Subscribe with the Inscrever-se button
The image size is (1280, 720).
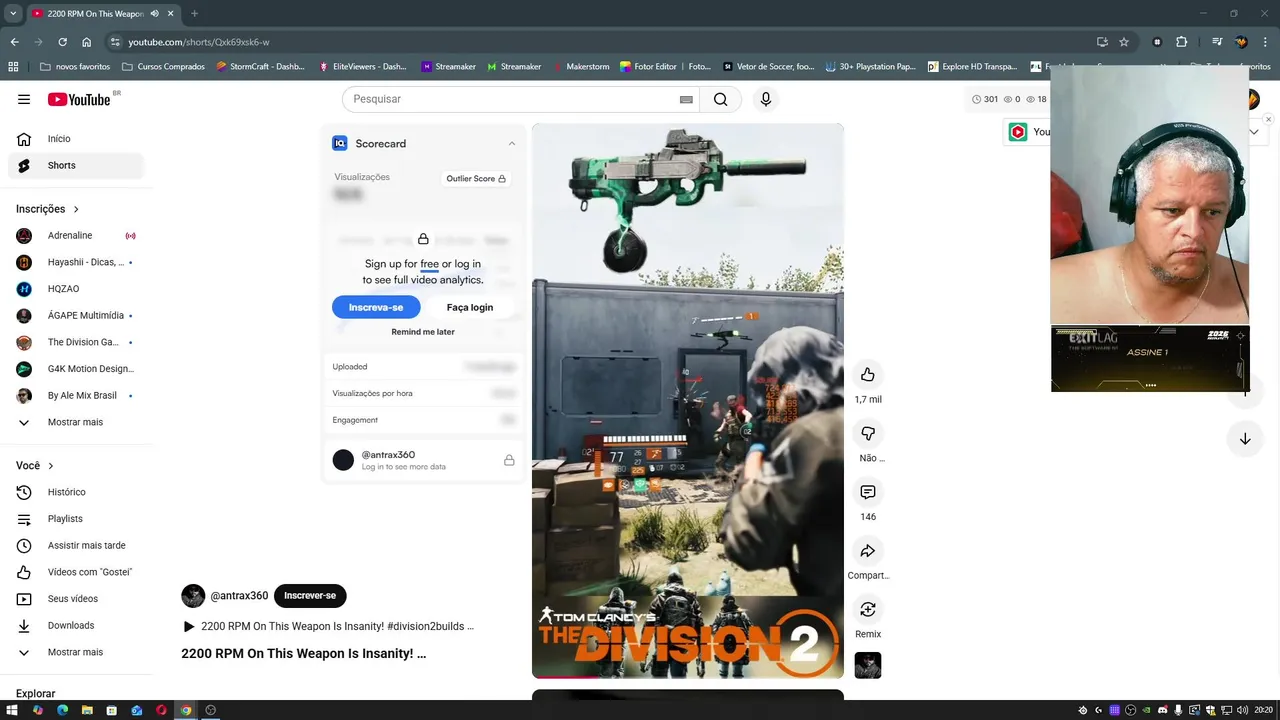310,596
